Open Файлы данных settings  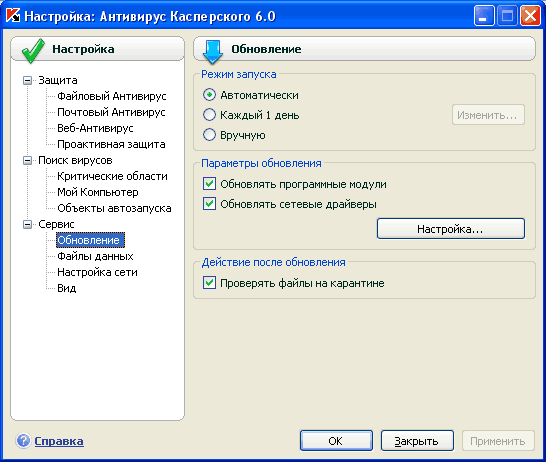coord(95,256)
